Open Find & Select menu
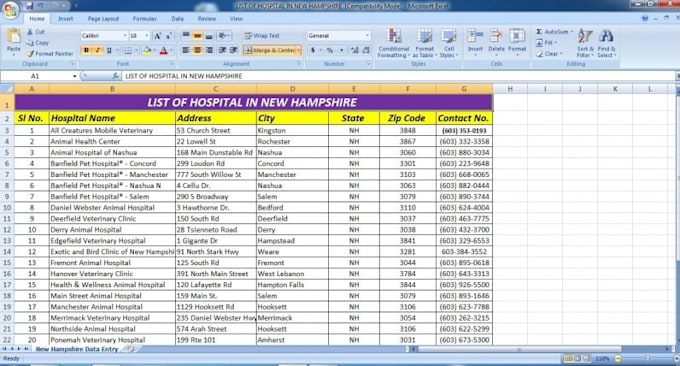The height and width of the screenshot is (366, 680). (606, 43)
